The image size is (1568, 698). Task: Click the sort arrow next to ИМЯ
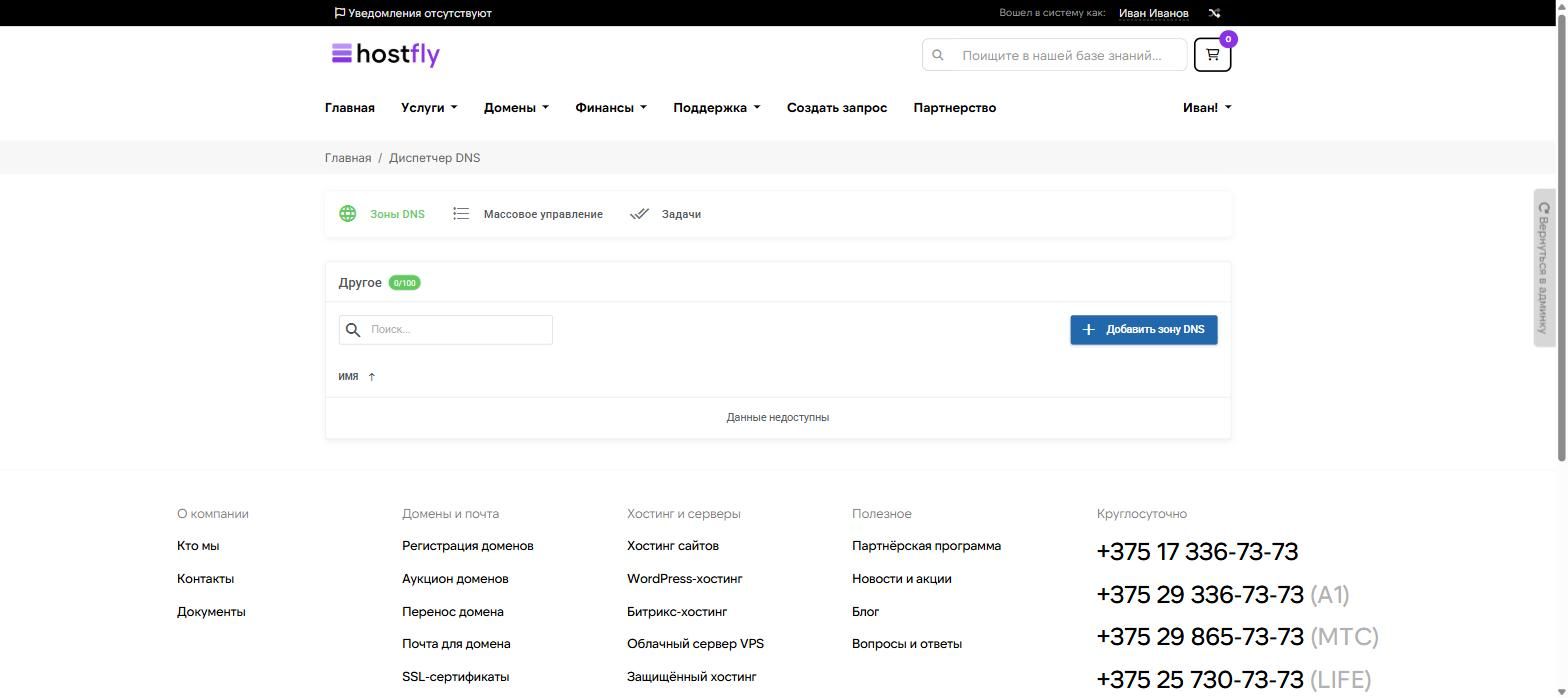(372, 377)
